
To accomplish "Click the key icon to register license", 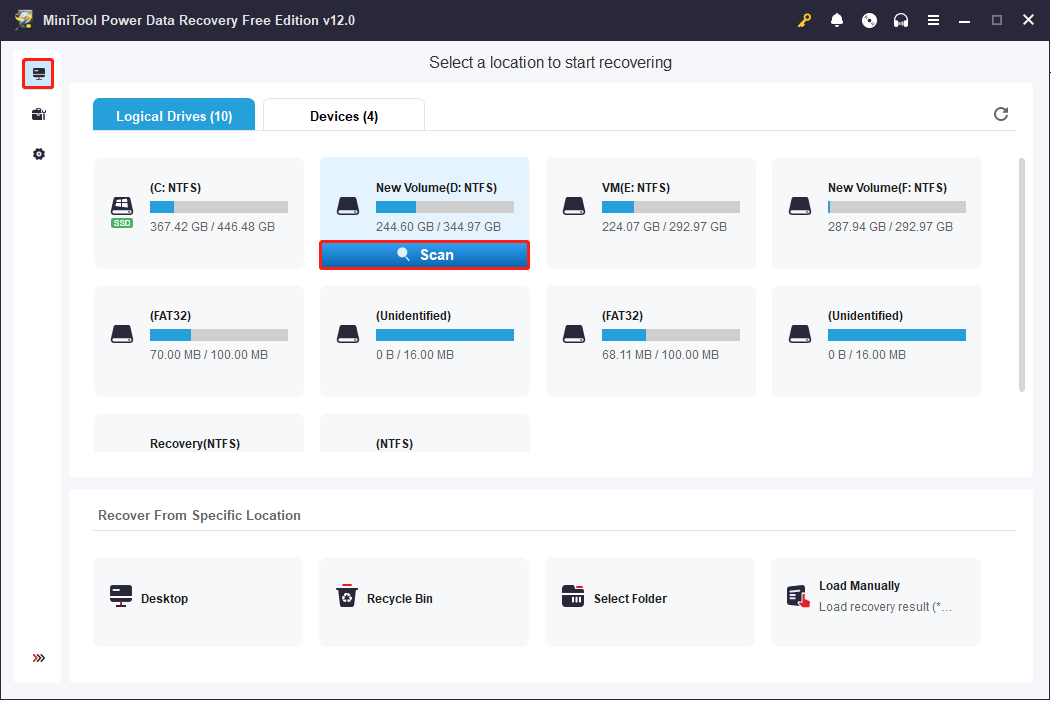I will 804,19.
